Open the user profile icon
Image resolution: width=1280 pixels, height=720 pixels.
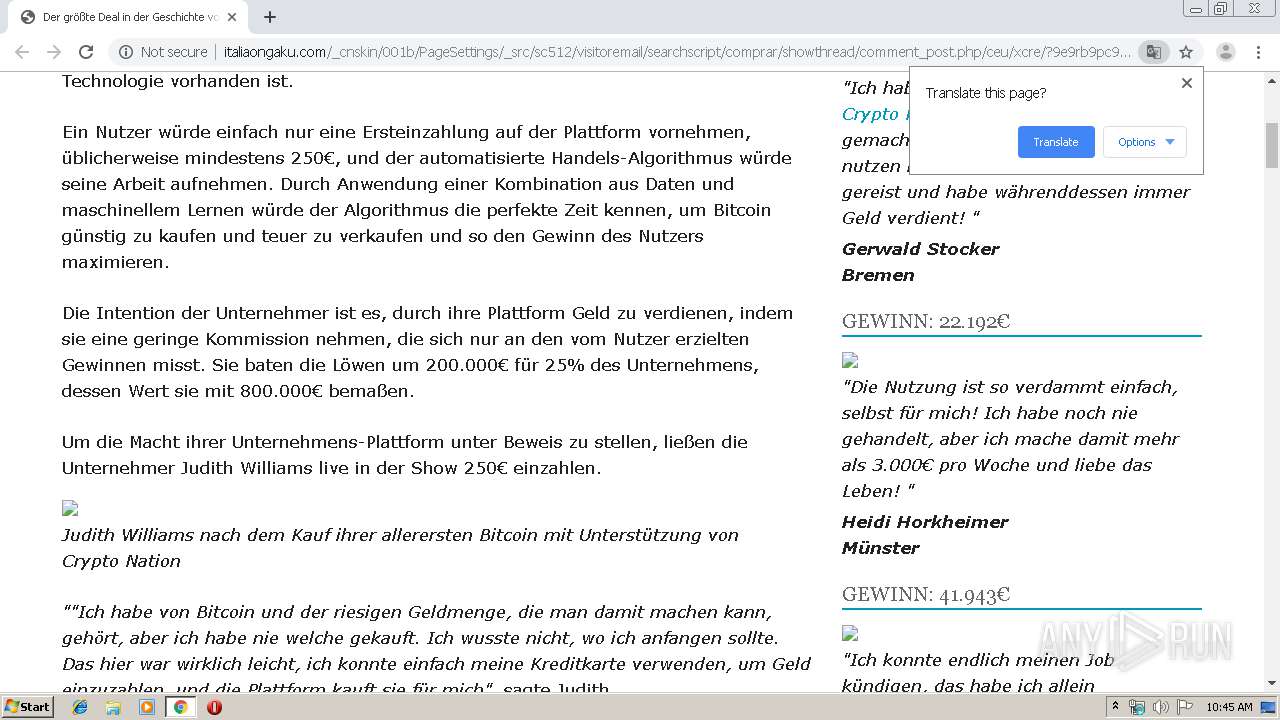[1226, 52]
